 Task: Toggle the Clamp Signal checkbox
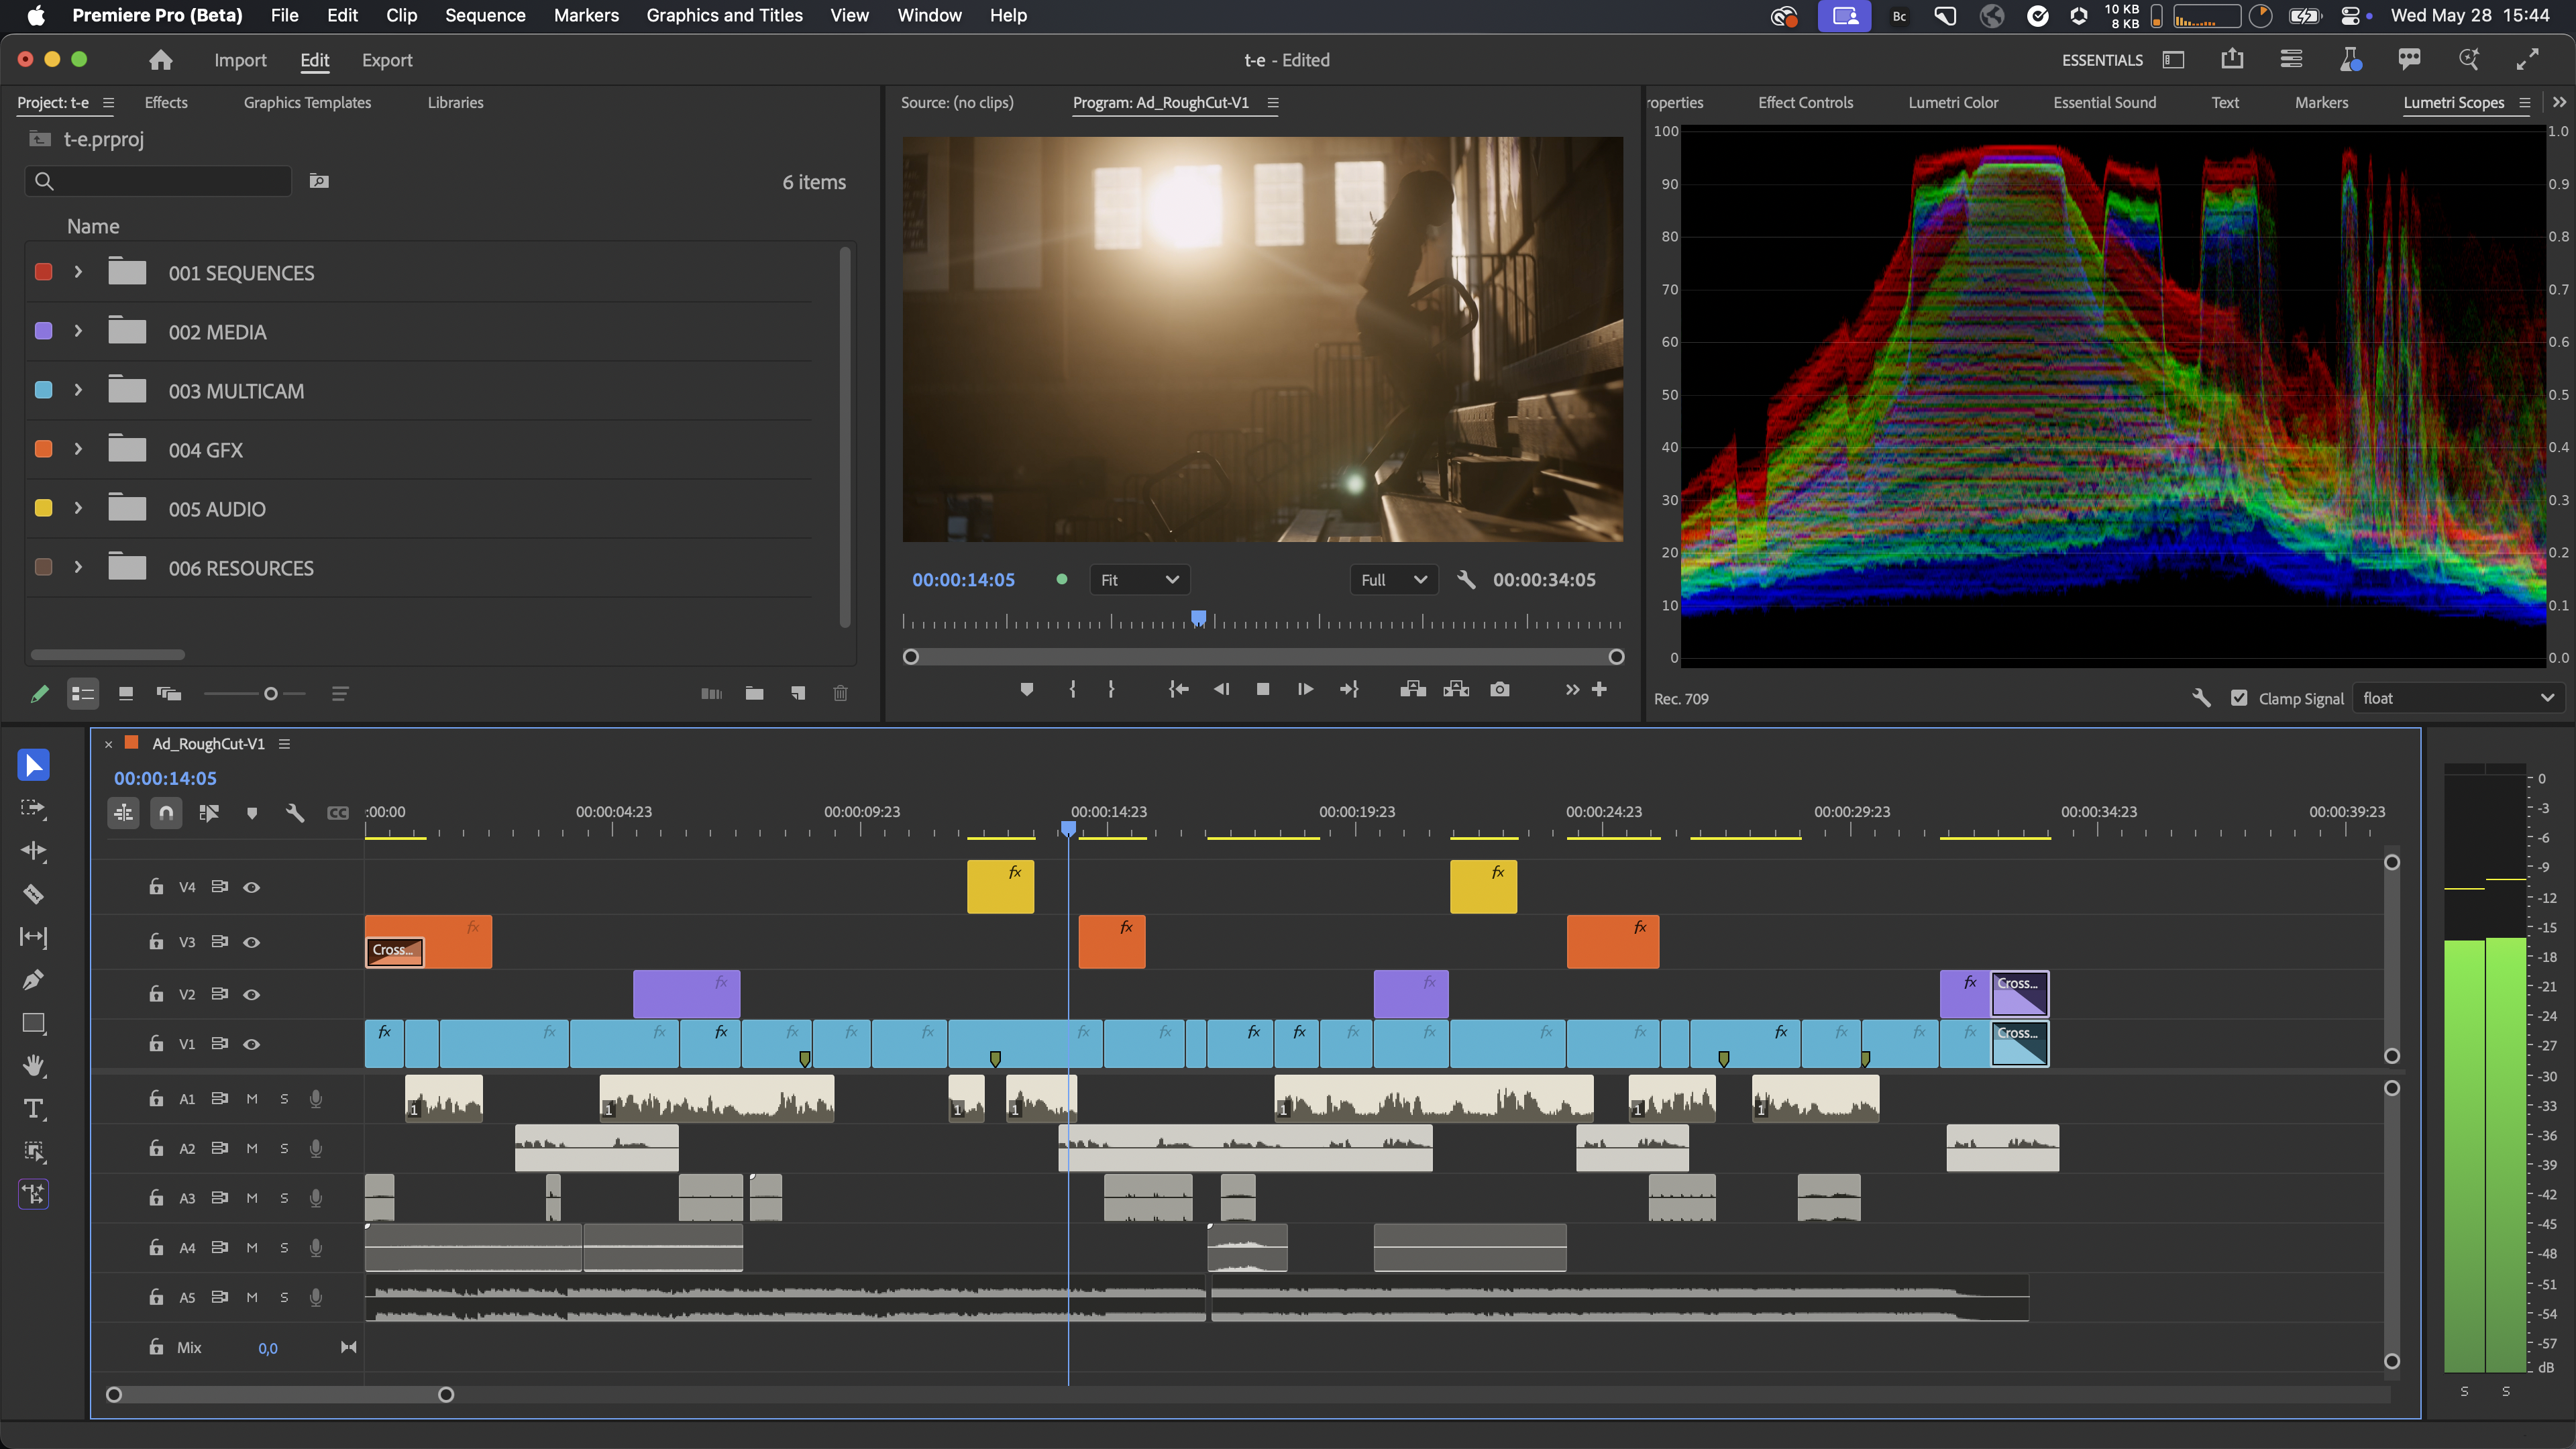2239,698
